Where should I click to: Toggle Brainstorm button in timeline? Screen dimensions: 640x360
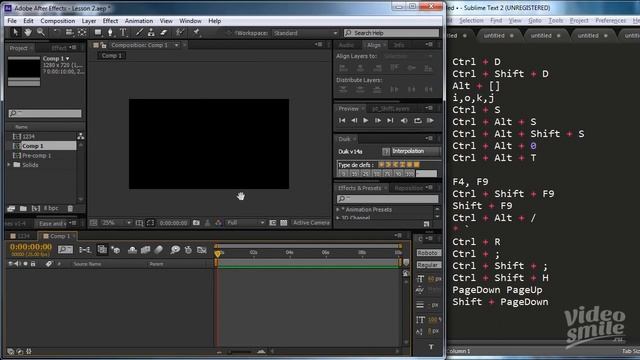click(175, 250)
